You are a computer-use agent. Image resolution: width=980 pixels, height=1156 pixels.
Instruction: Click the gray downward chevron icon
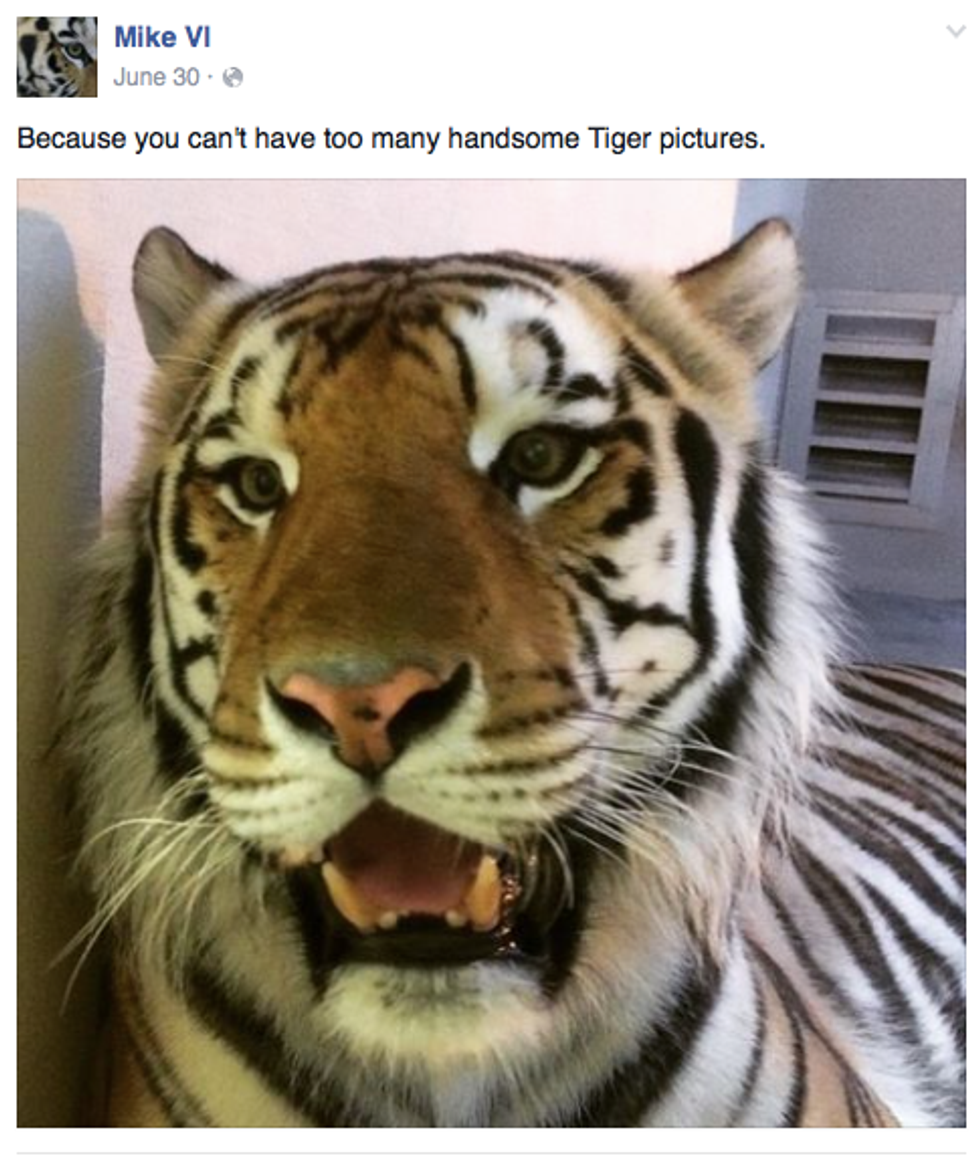(x=955, y=32)
